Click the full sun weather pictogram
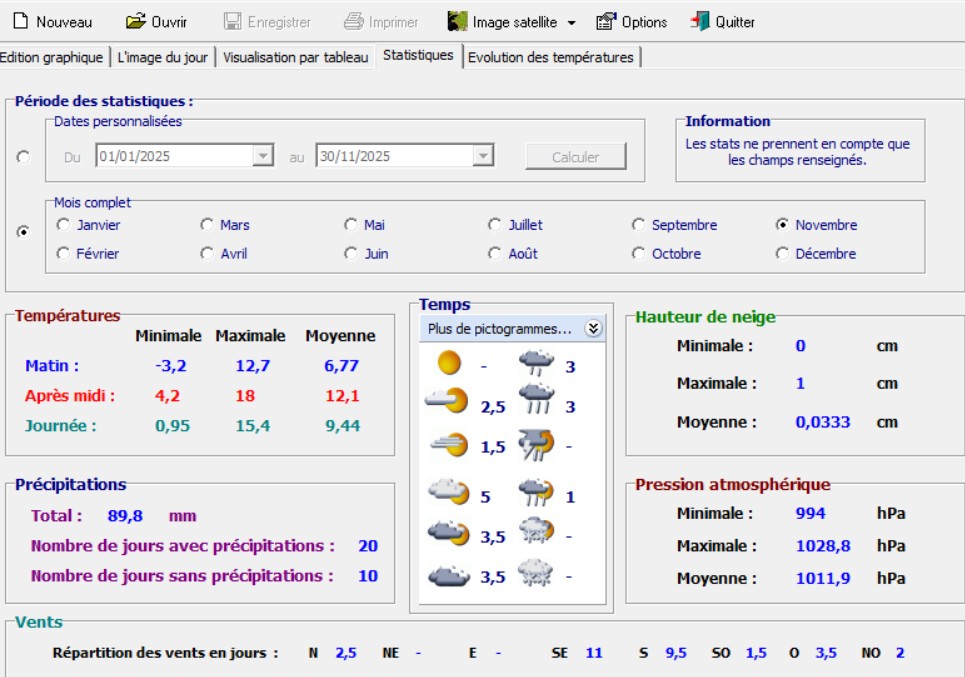This screenshot has height=677, width=965. pos(449,363)
